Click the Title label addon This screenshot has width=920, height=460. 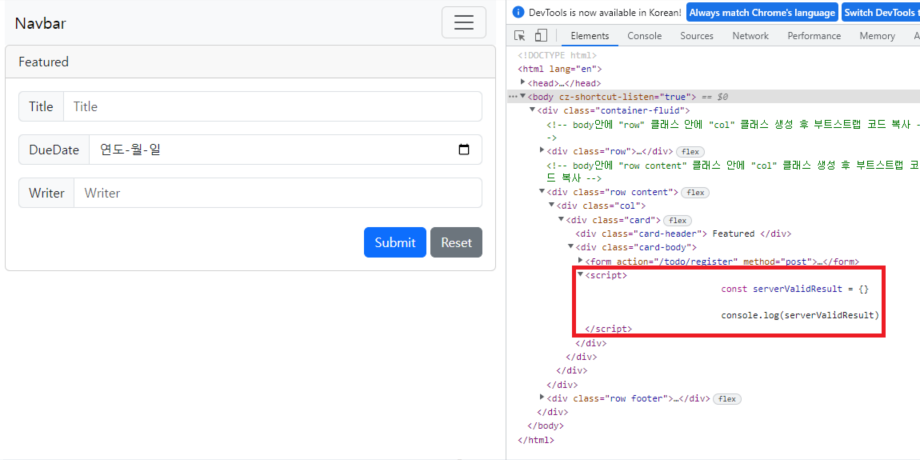[x=41, y=106]
